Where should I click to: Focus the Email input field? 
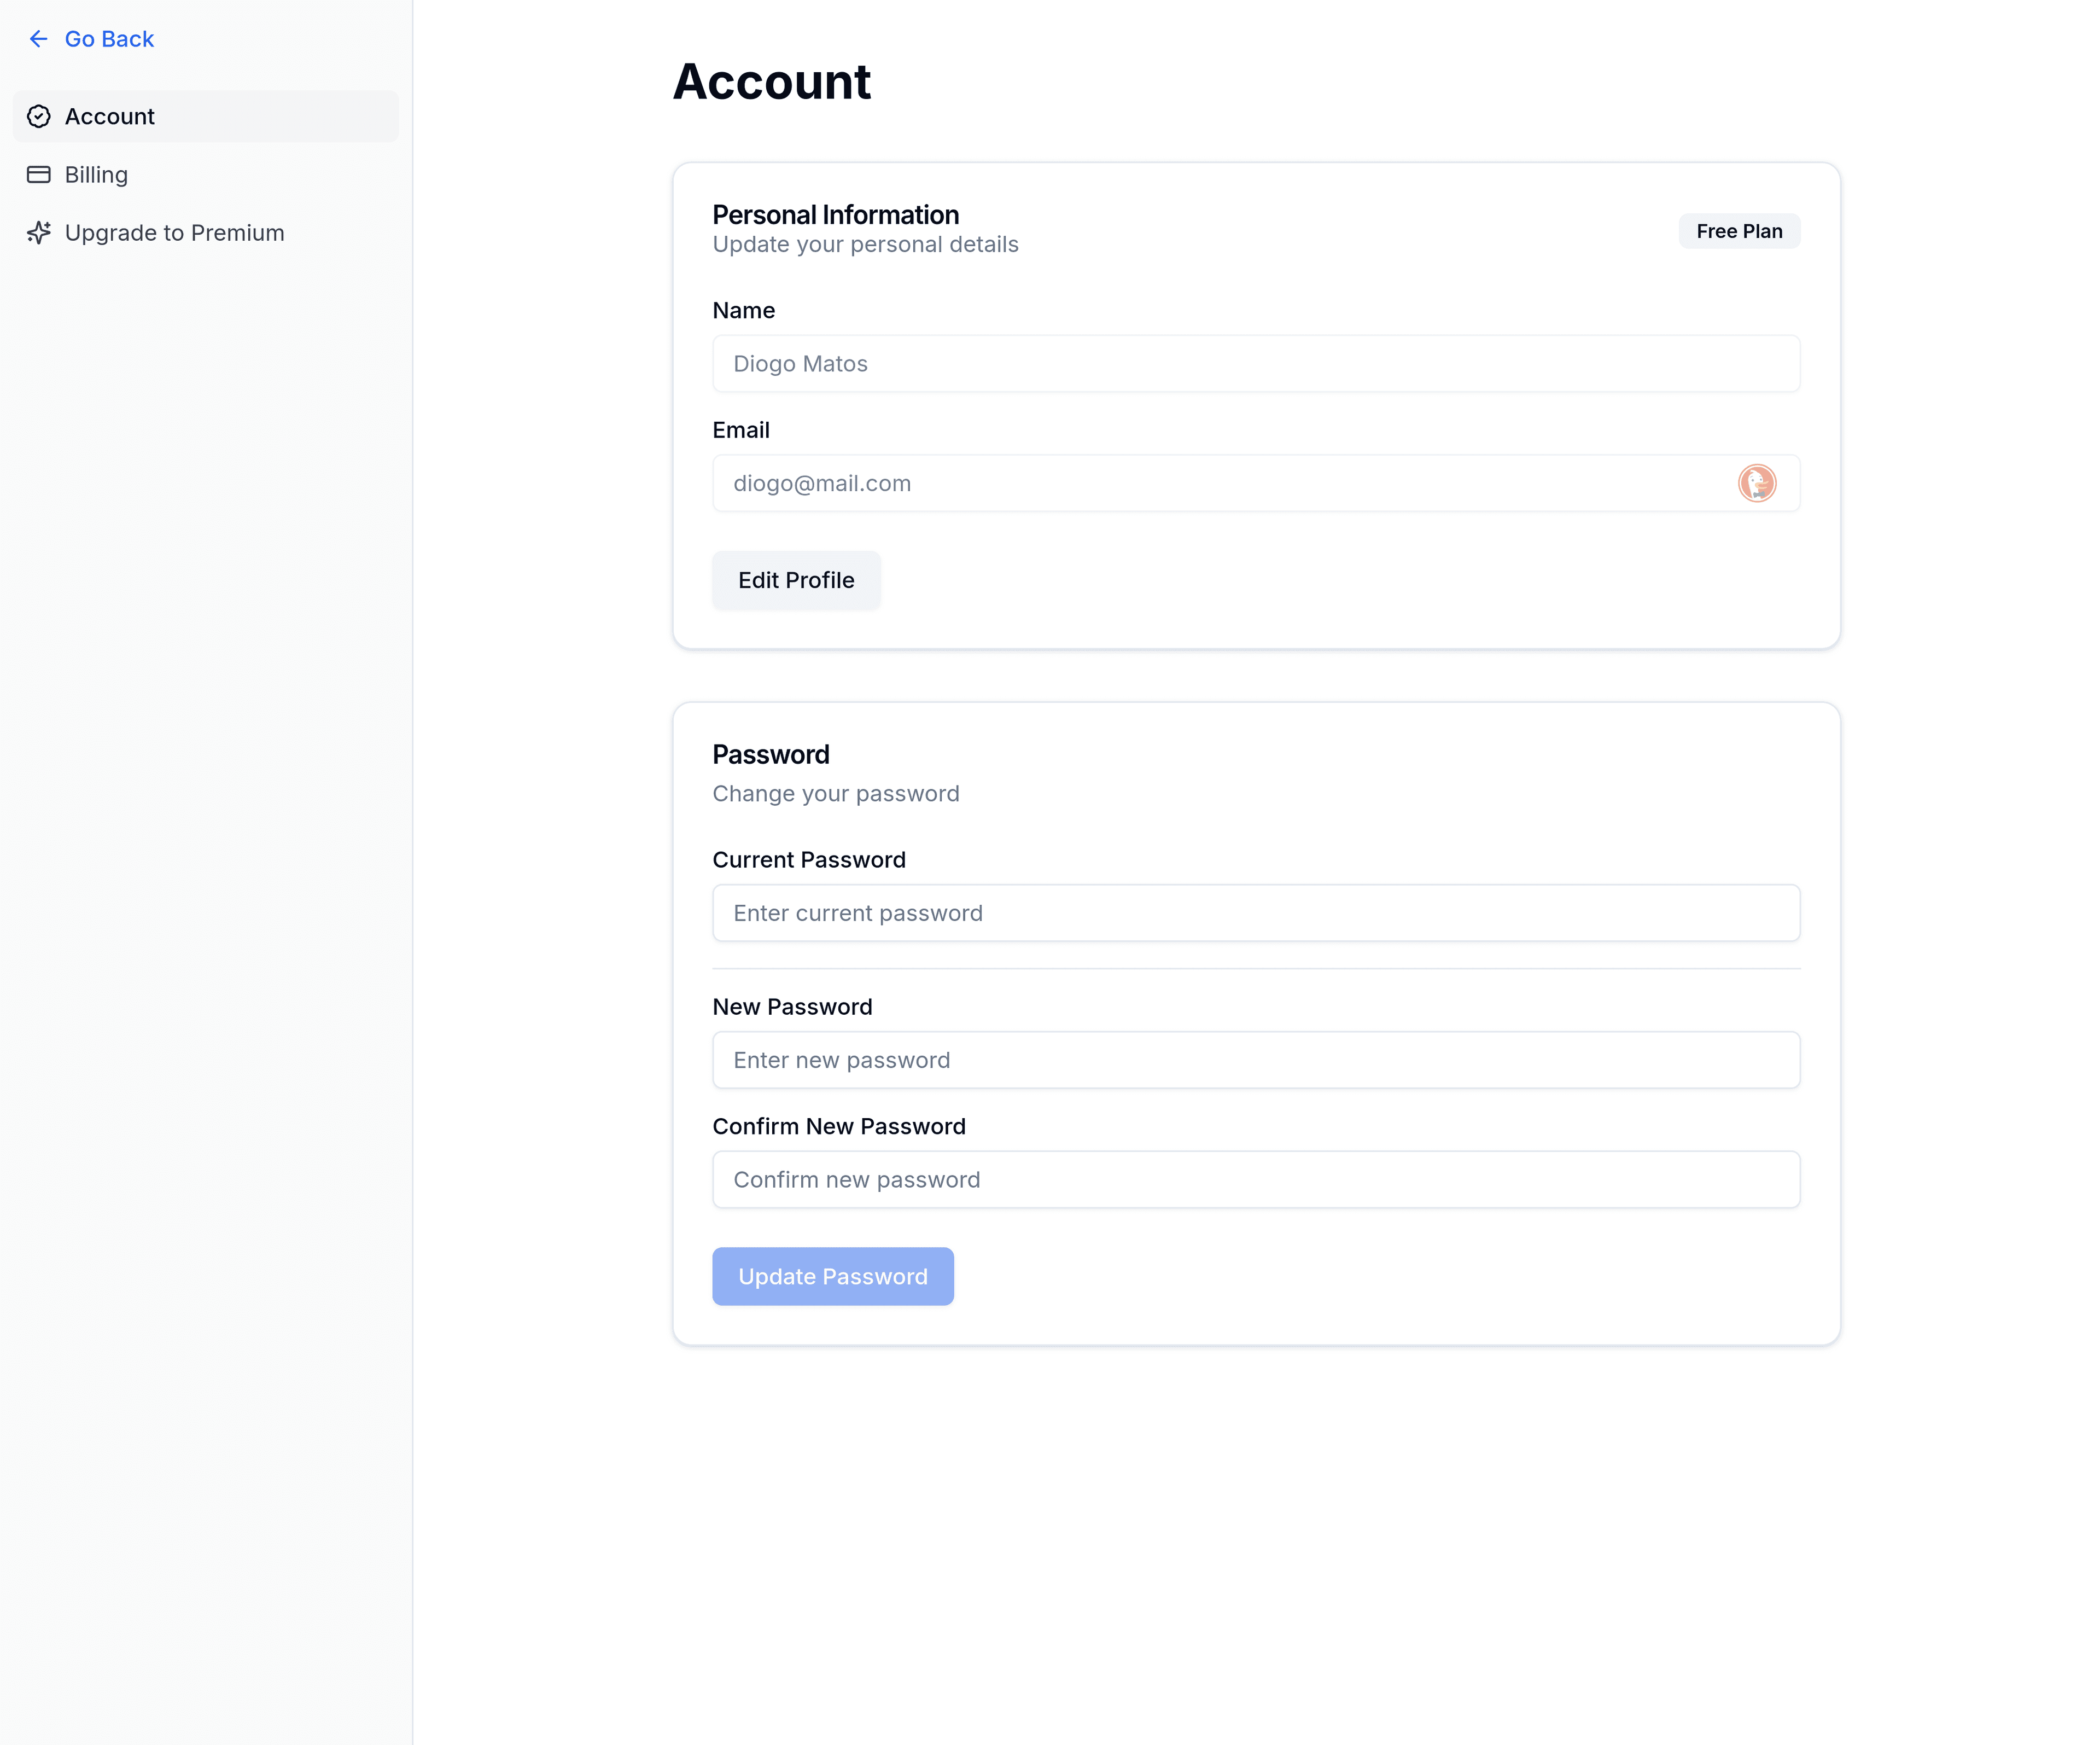pyautogui.click(x=1255, y=483)
